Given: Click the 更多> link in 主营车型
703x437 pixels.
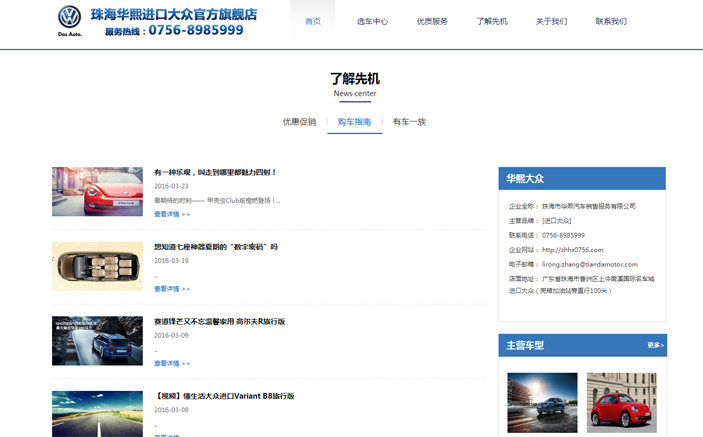Looking at the screenshot, I should (x=655, y=345).
